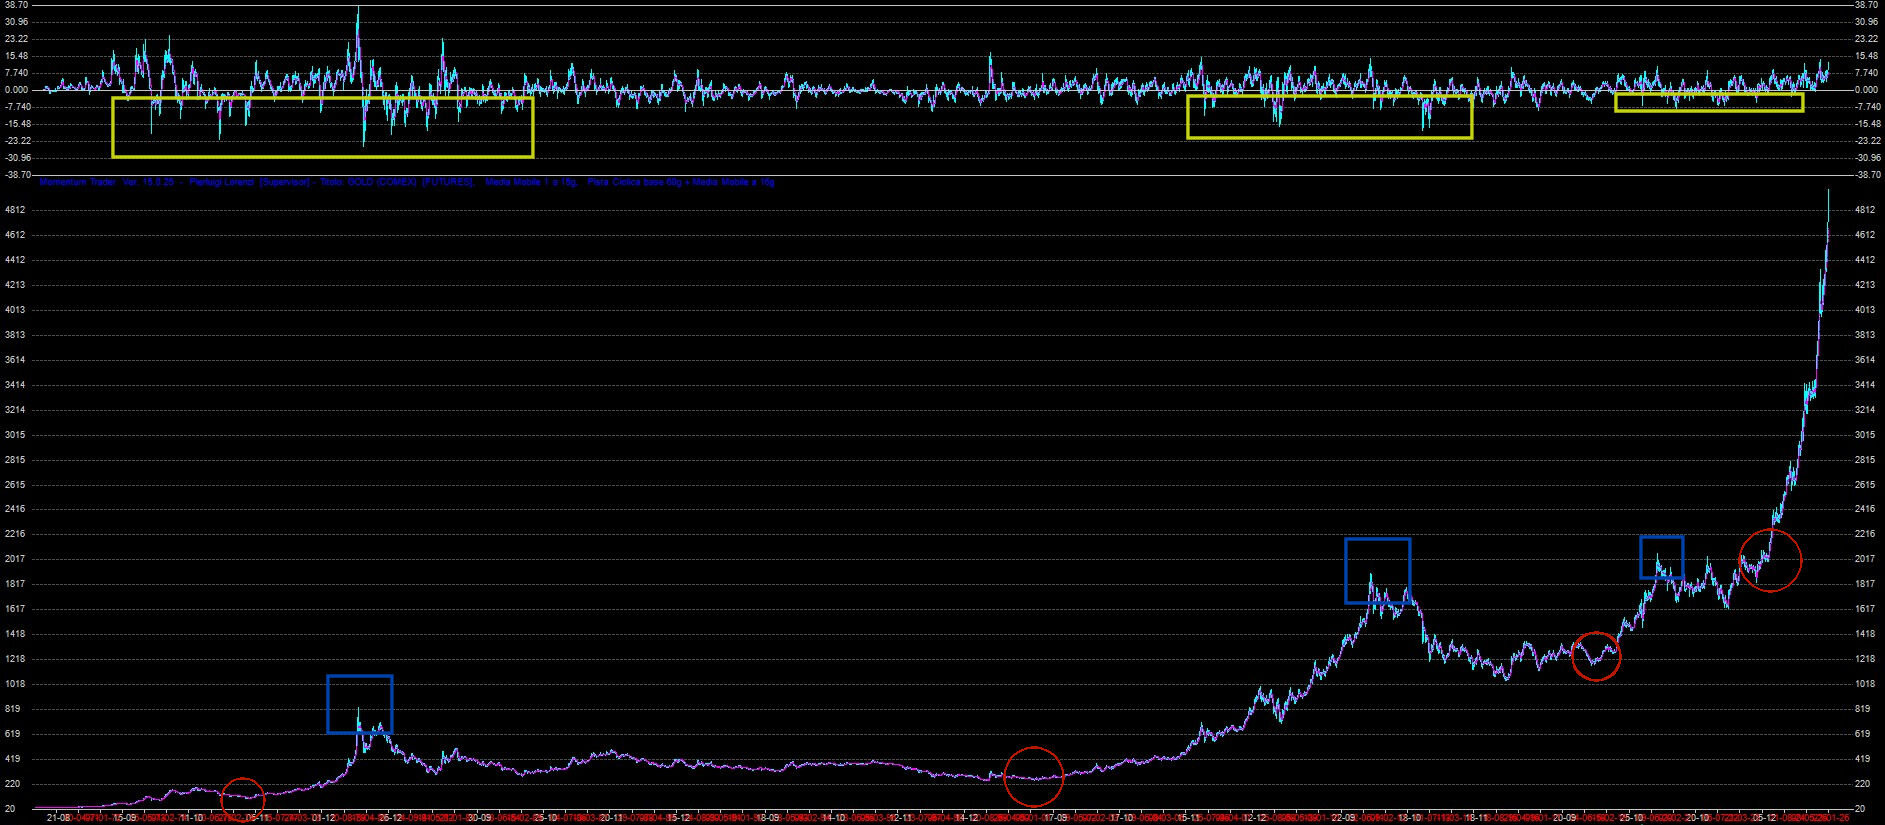
Task: Select the red circle at the bottom center low
Action: pyautogui.click(x=1033, y=776)
